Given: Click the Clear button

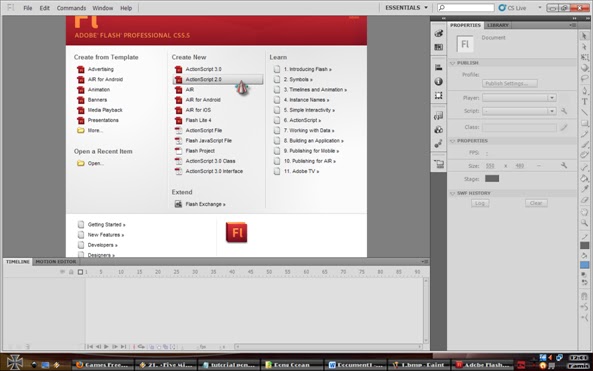Looking at the screenshot, I should pyautogui.click(x=536, y=203).
